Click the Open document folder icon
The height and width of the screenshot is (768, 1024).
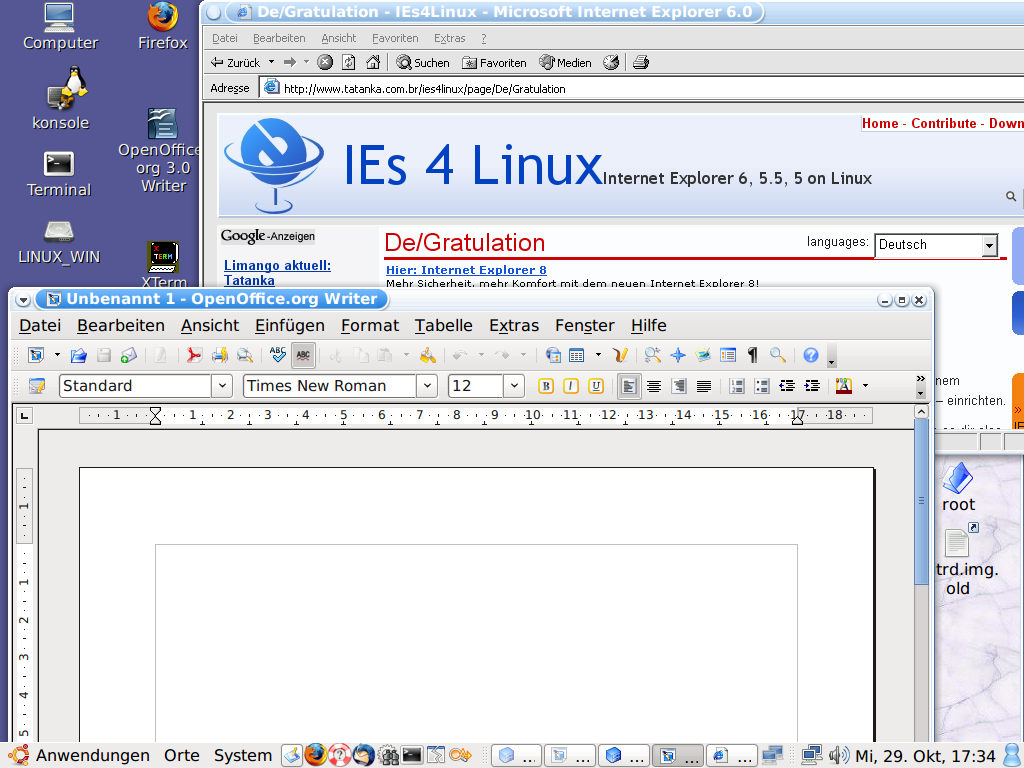pyautogui.click(x=79, y=355)
